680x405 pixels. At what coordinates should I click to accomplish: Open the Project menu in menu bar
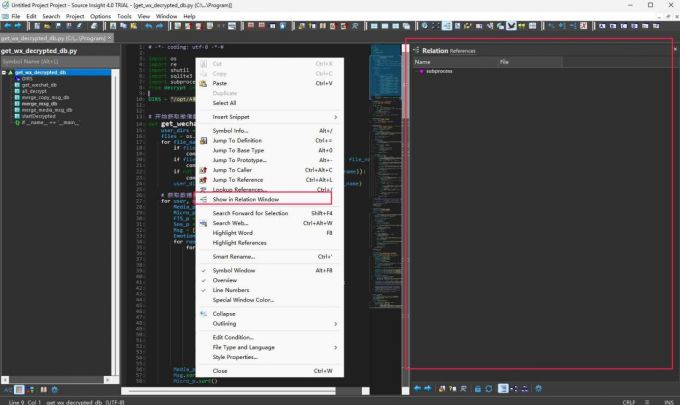click(x=75, y=16)
